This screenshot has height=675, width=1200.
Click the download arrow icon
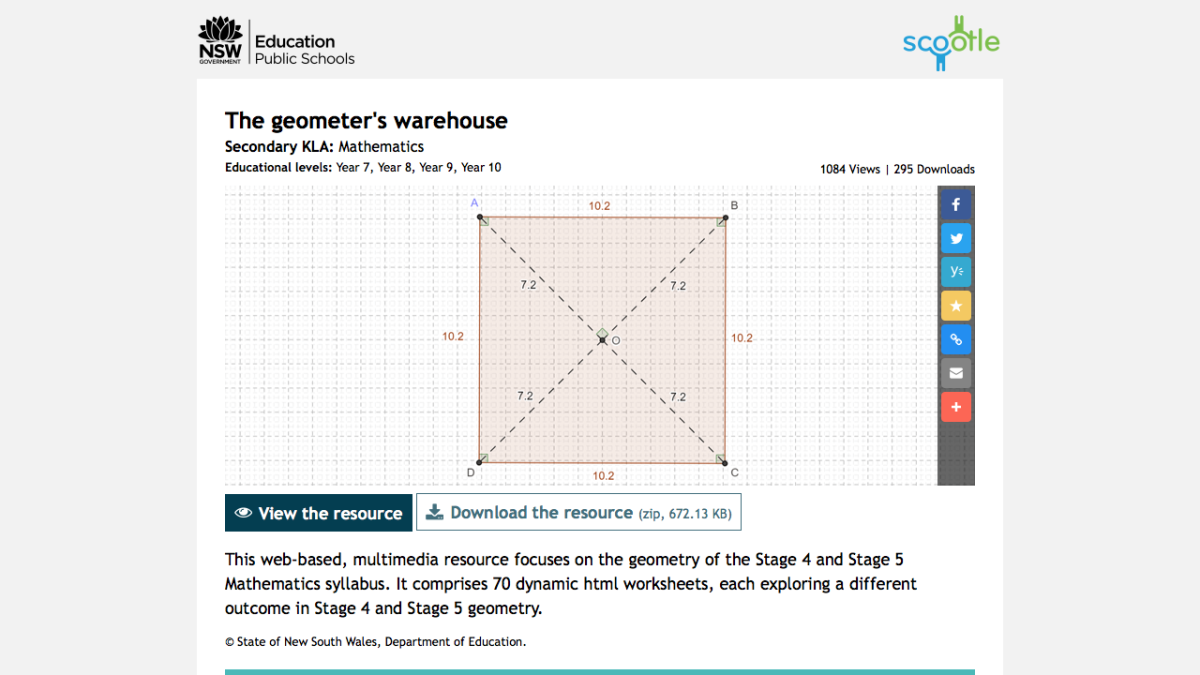(434, 512)
